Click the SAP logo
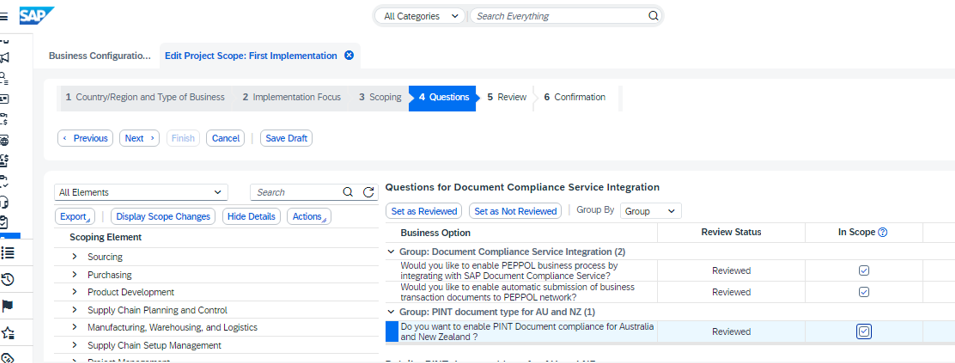 (37, 15)
